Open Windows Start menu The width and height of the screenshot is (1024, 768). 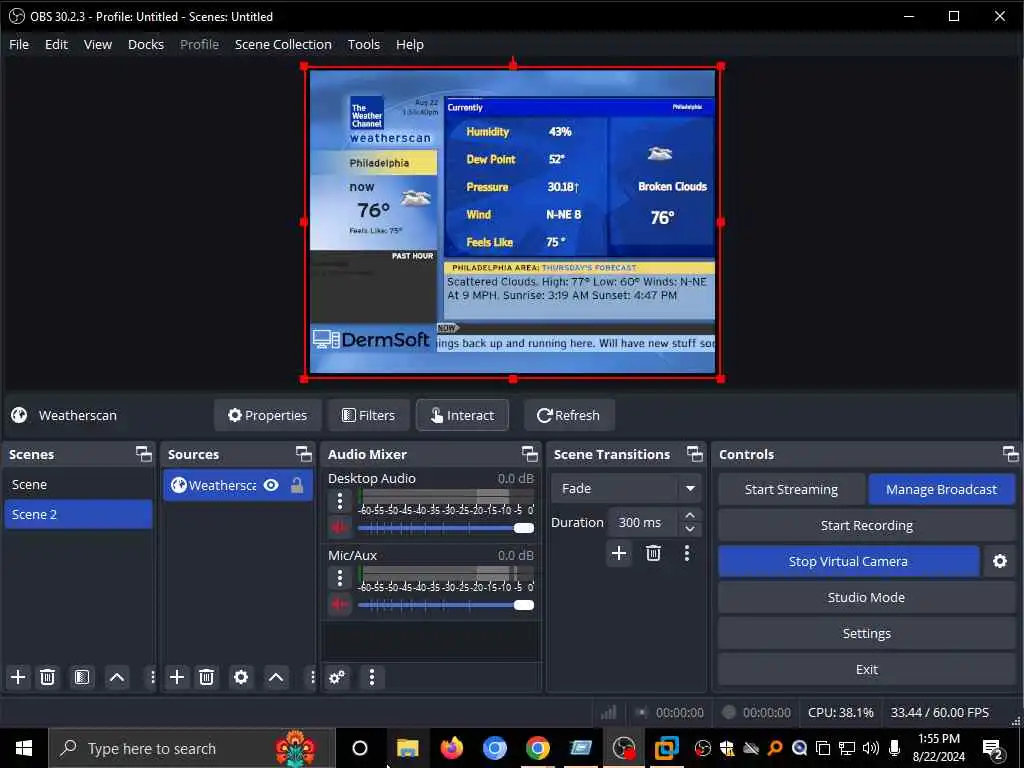24,748
